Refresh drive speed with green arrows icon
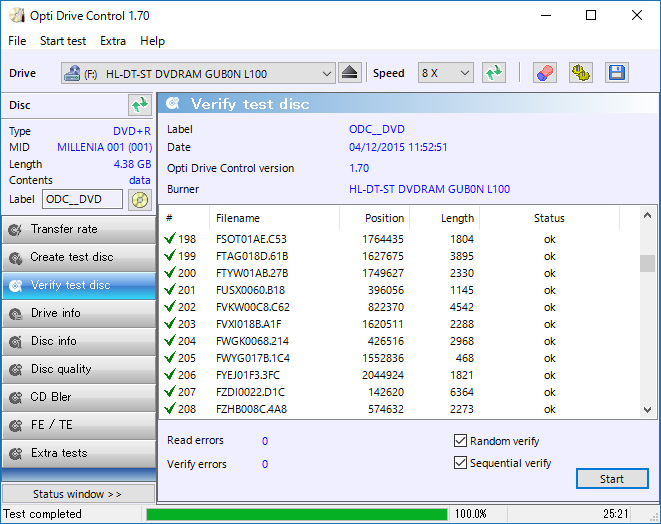The height and width of the screenshot is (524, 661). pyautogui.click(x=494, y=73)
